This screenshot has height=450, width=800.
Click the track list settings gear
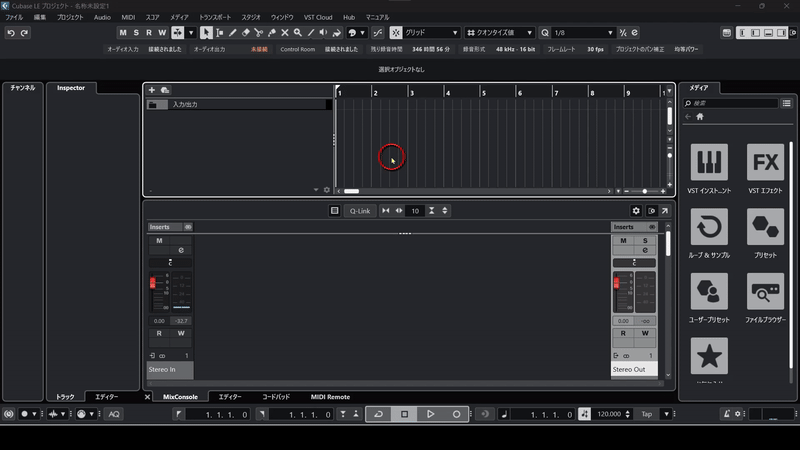[327, 190]
